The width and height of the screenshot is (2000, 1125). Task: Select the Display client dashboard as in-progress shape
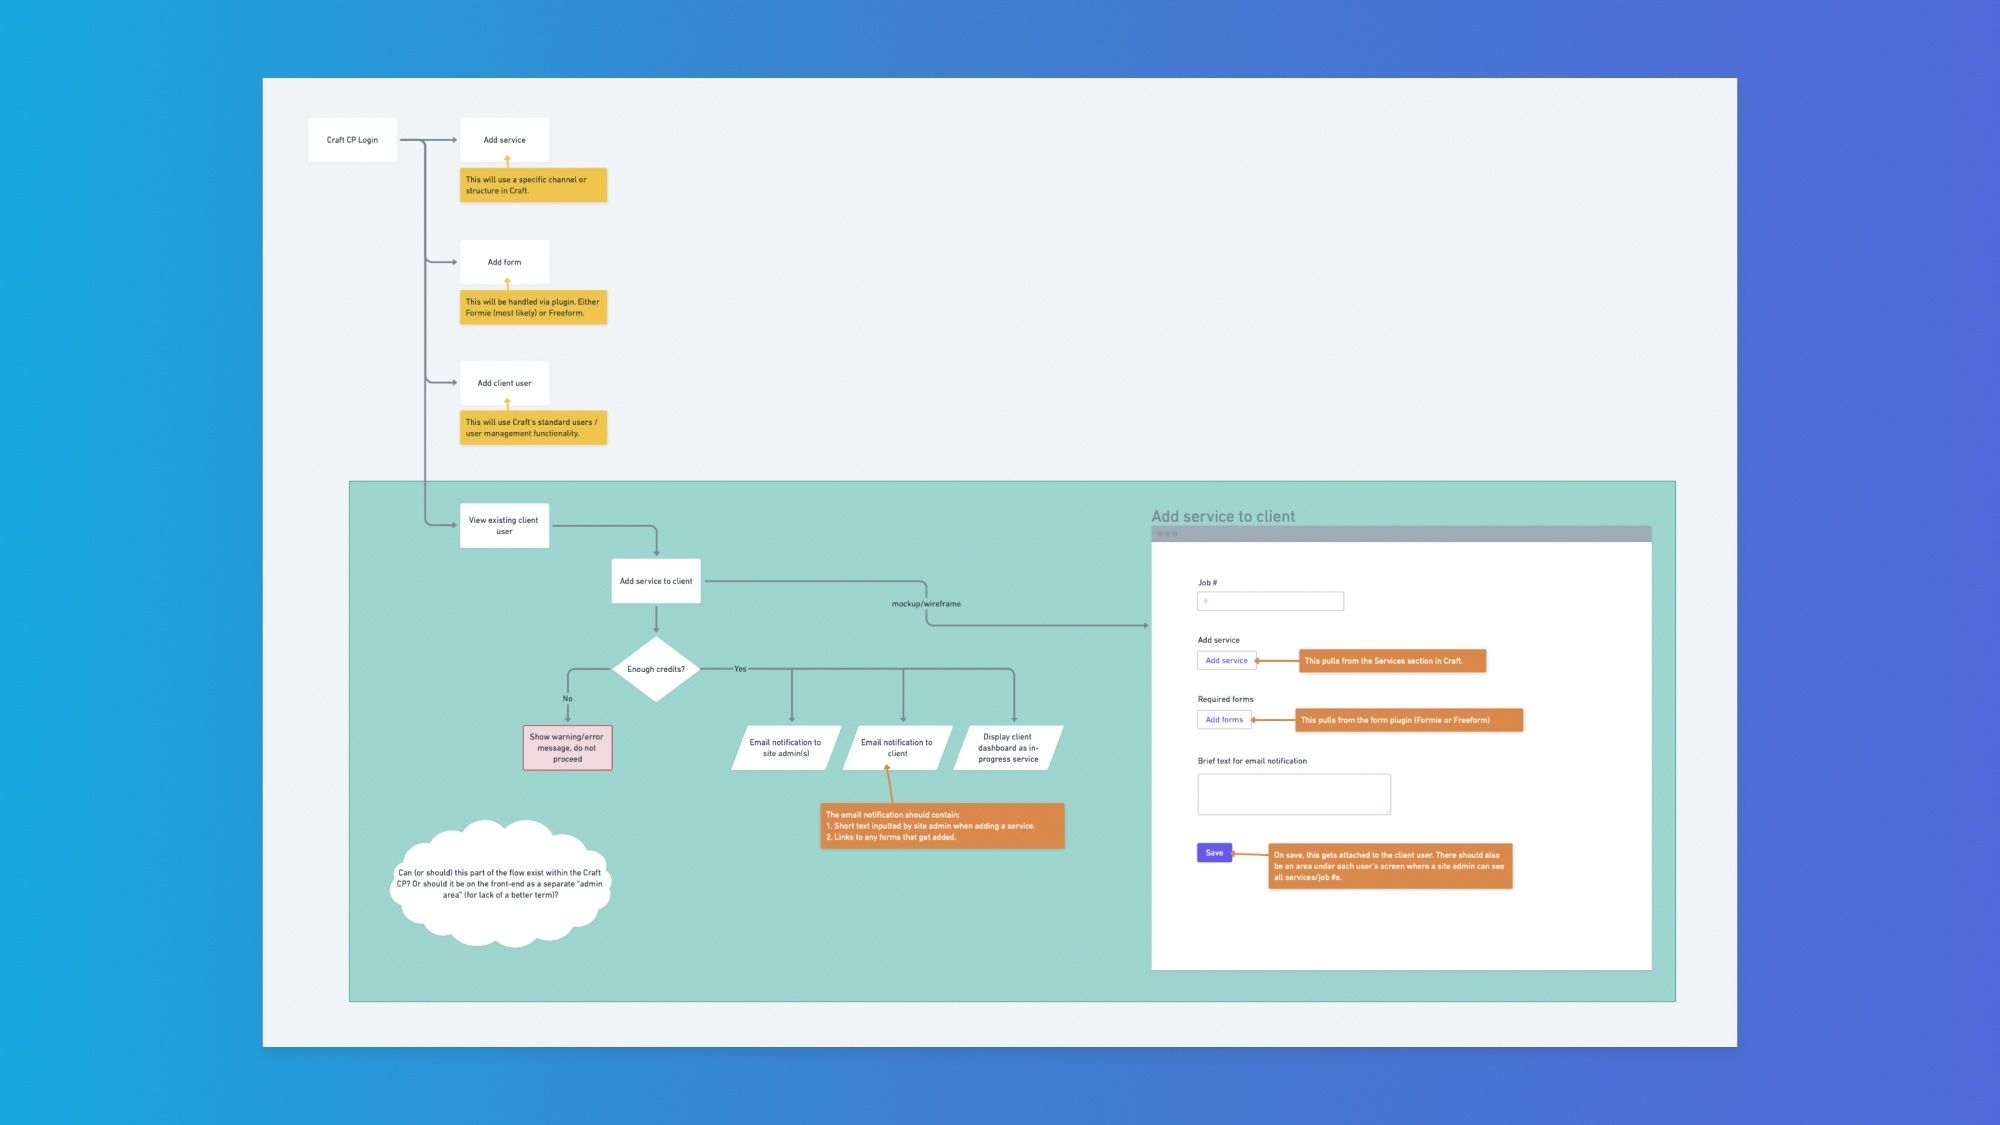(x=1008, y=748)
